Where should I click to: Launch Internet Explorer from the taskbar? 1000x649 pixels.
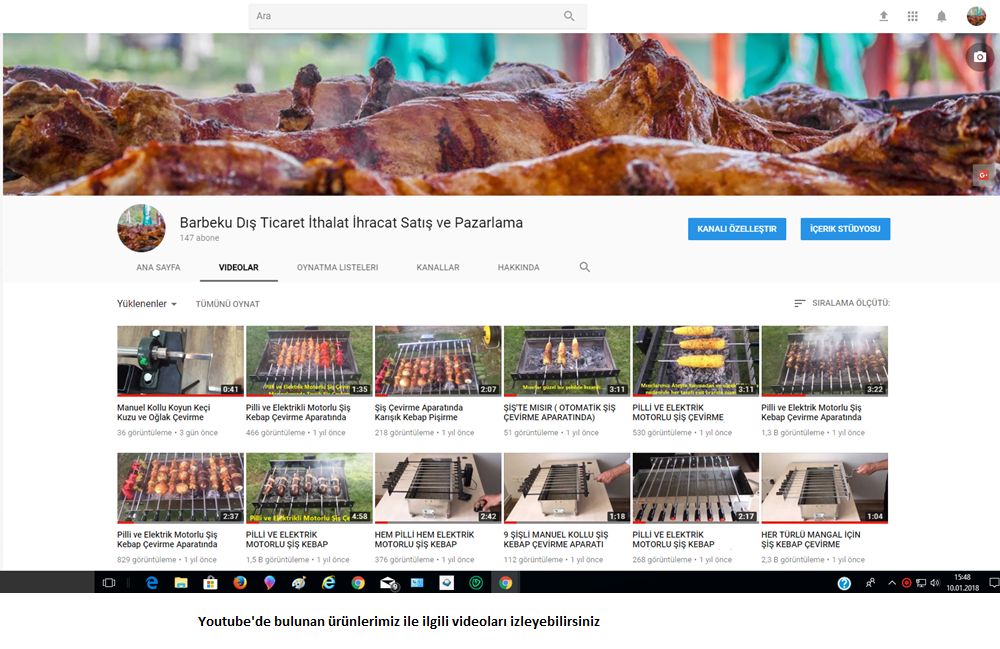pyautogui.click(x=328, y=583)
